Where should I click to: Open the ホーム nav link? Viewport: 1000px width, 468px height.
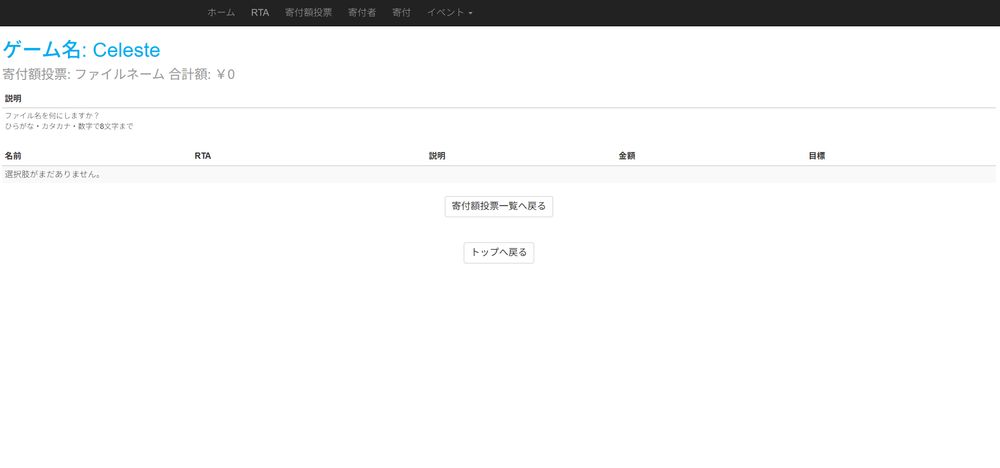[221, 13]
